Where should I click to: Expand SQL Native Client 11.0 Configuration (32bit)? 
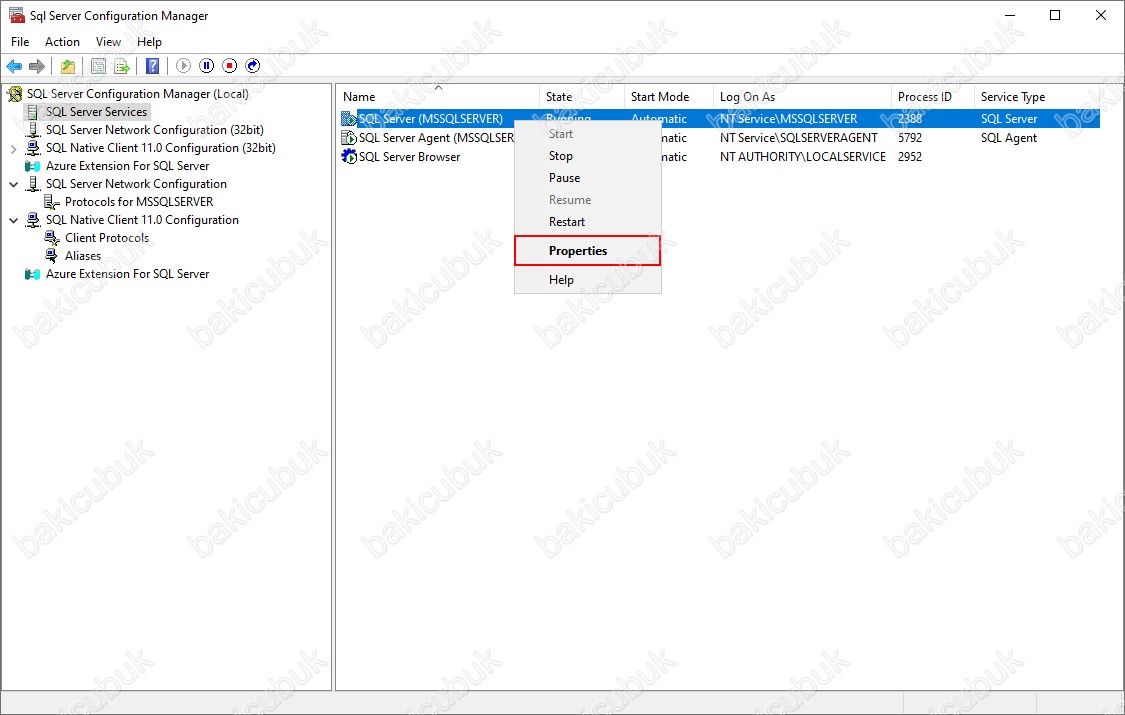point(13,148)
